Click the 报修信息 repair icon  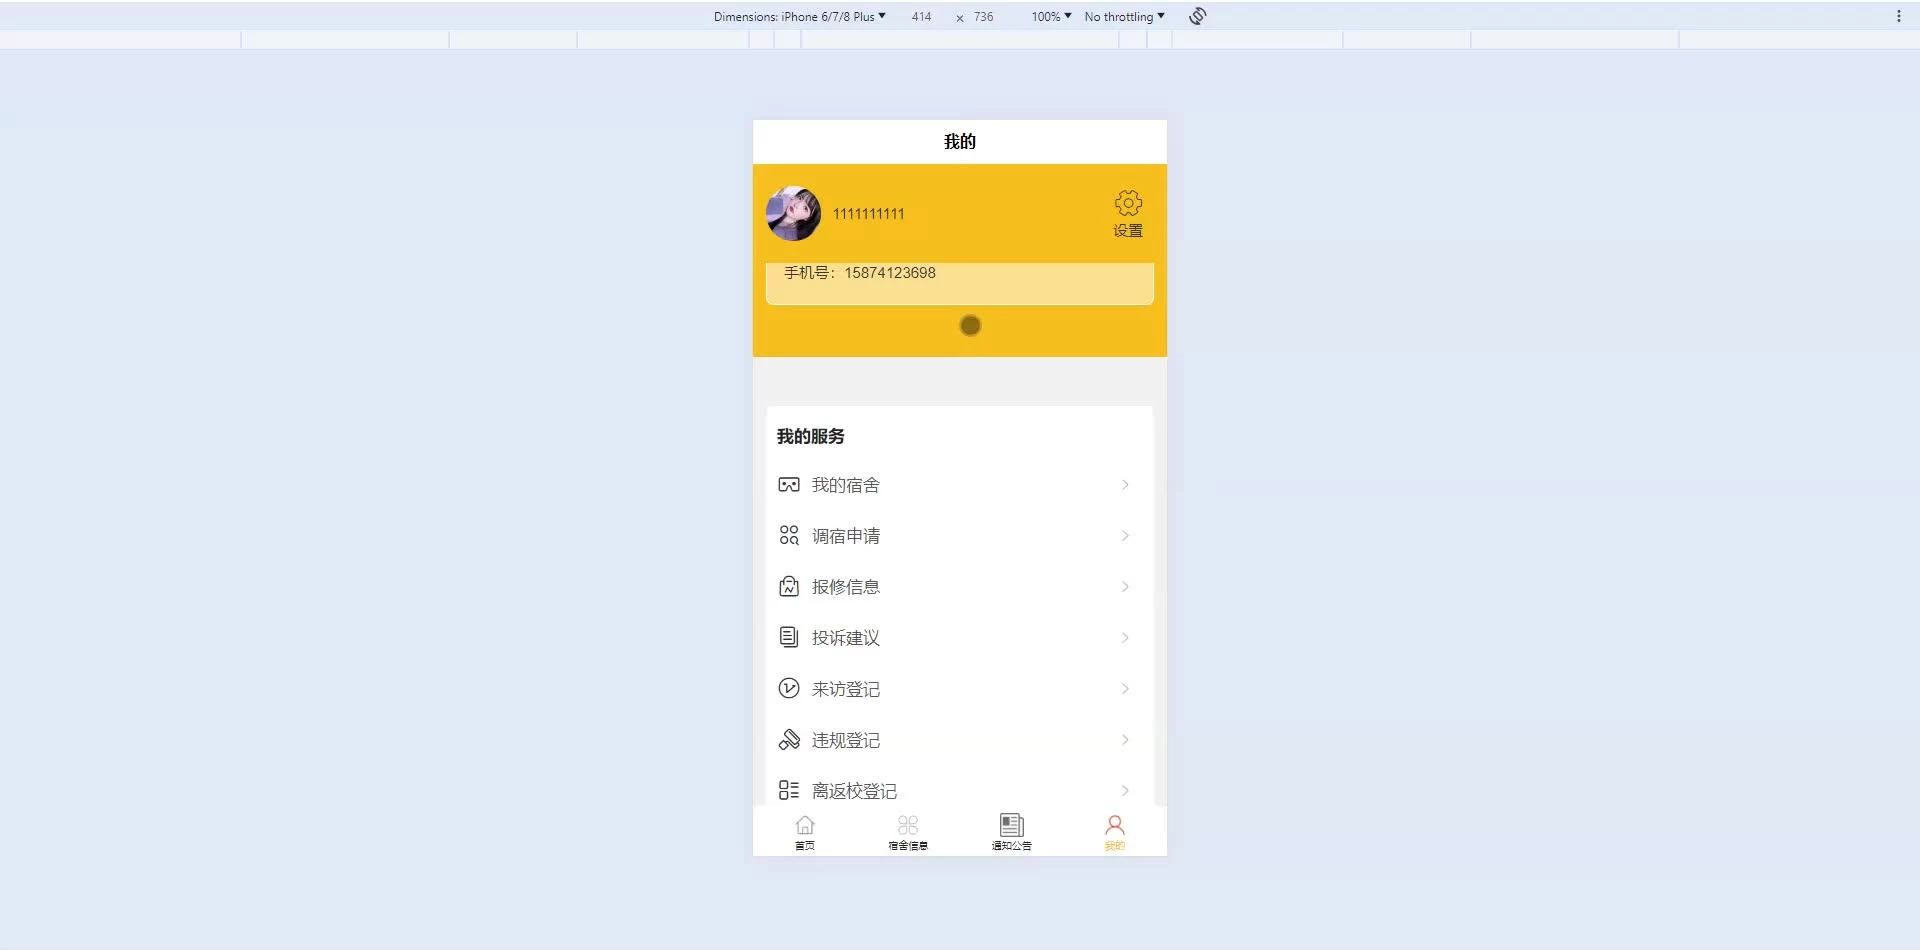(789, 587)
